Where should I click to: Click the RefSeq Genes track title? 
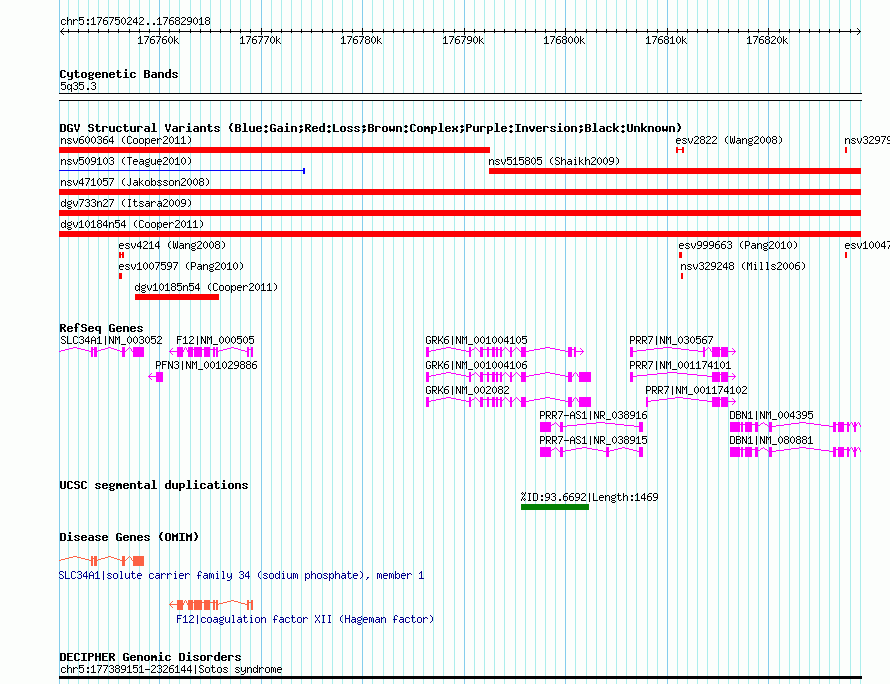101,328
